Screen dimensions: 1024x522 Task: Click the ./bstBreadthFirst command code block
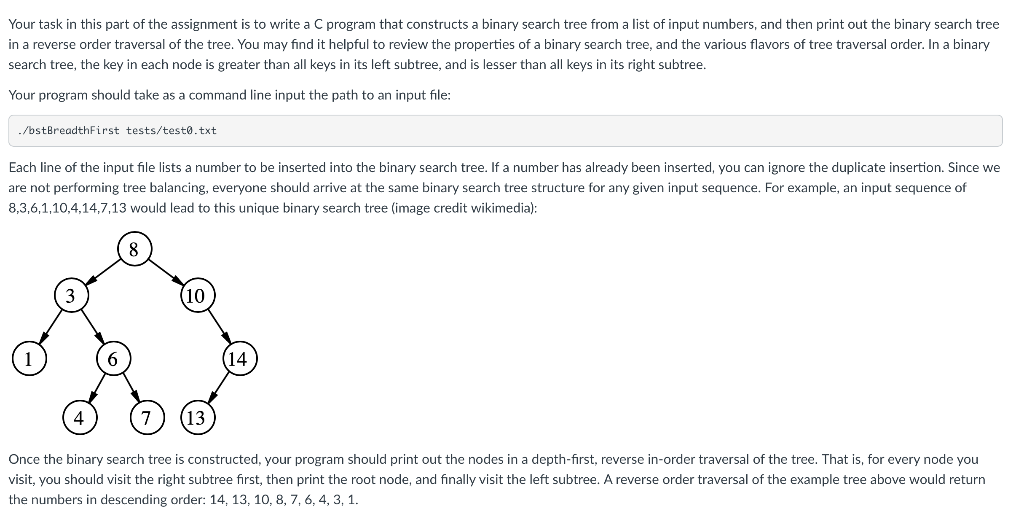point(504,131)
